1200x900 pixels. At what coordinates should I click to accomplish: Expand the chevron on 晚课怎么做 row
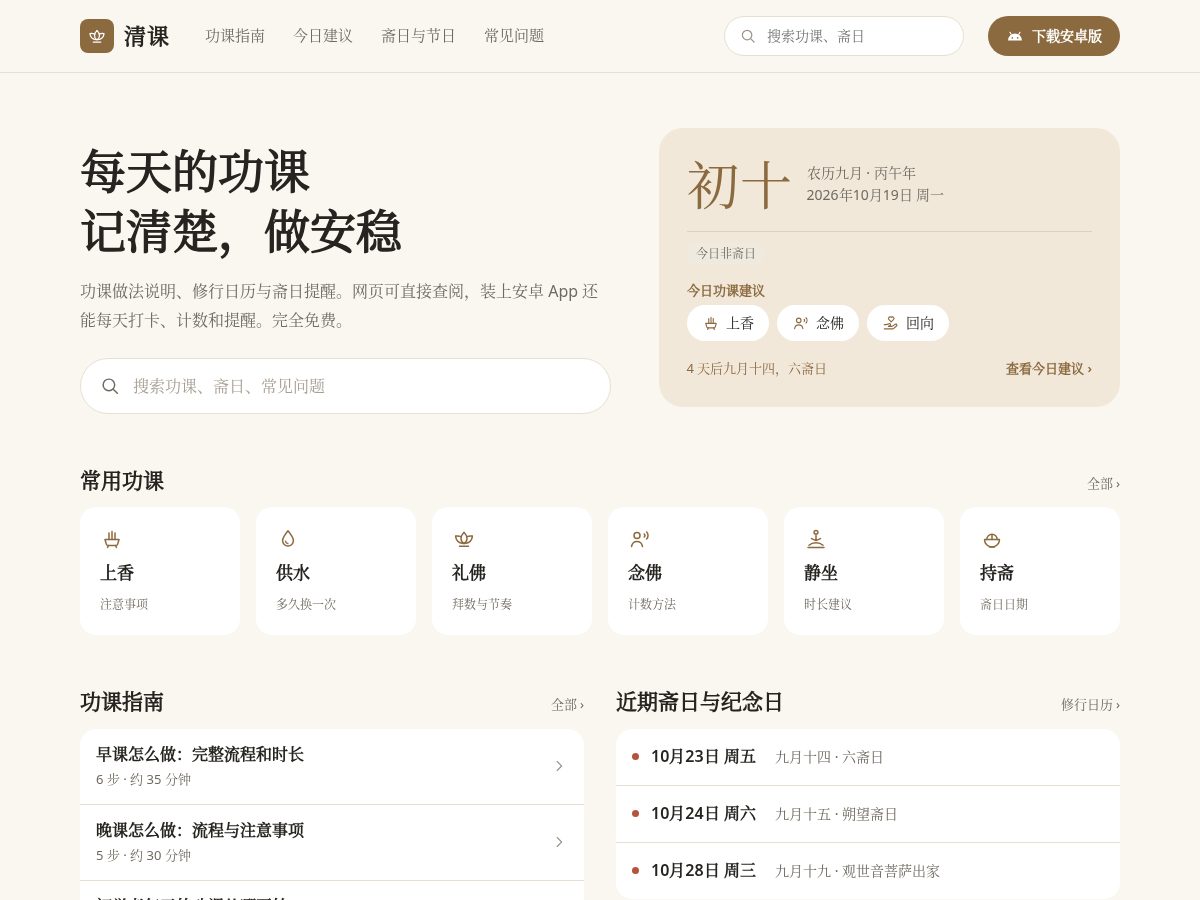tap(559, 842)
